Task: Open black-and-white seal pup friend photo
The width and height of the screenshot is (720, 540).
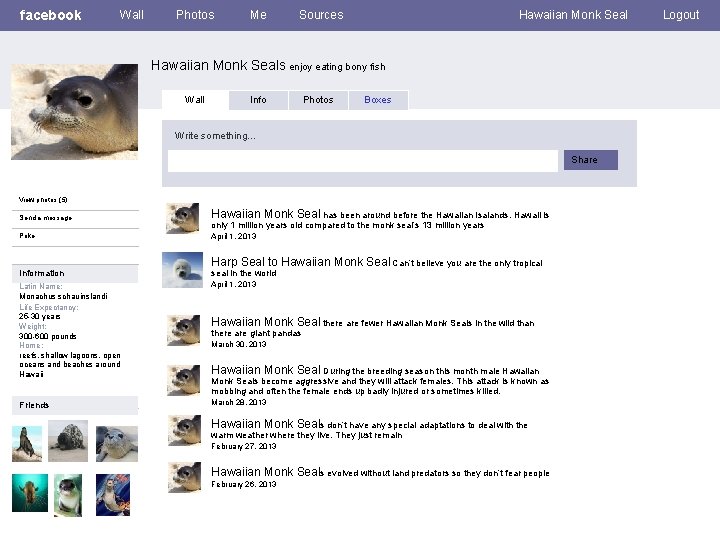Action: tap(68, 495)
